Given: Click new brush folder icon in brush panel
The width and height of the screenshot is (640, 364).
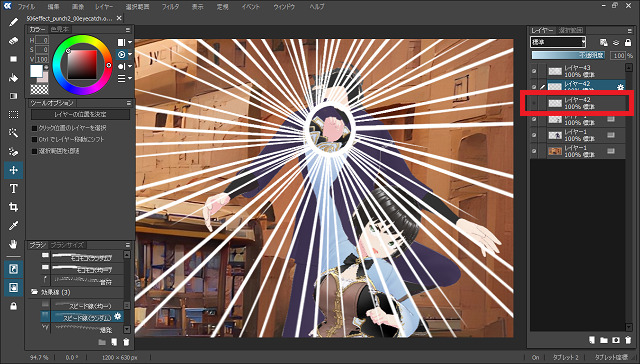Looking at the screenshot, I should tap(102, 342).
